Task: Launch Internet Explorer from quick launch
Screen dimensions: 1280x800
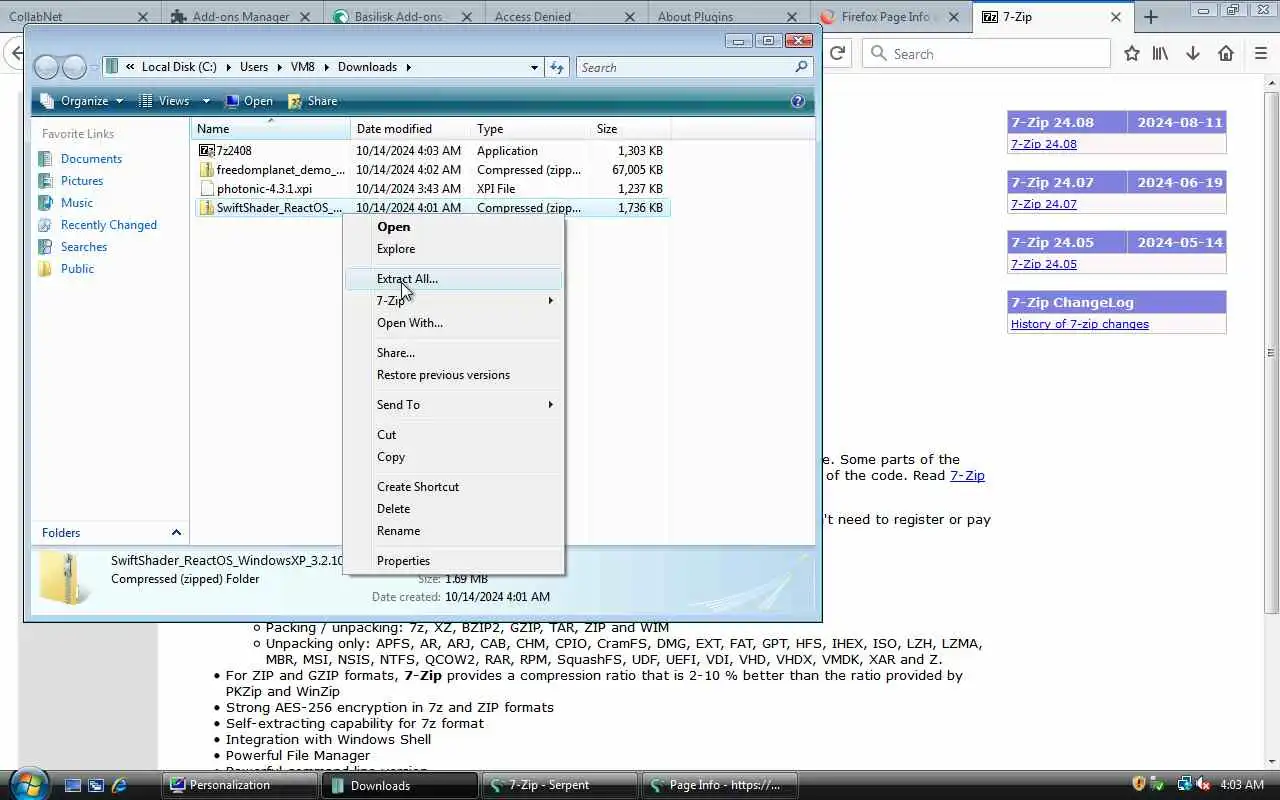Action: click(119, 786)
